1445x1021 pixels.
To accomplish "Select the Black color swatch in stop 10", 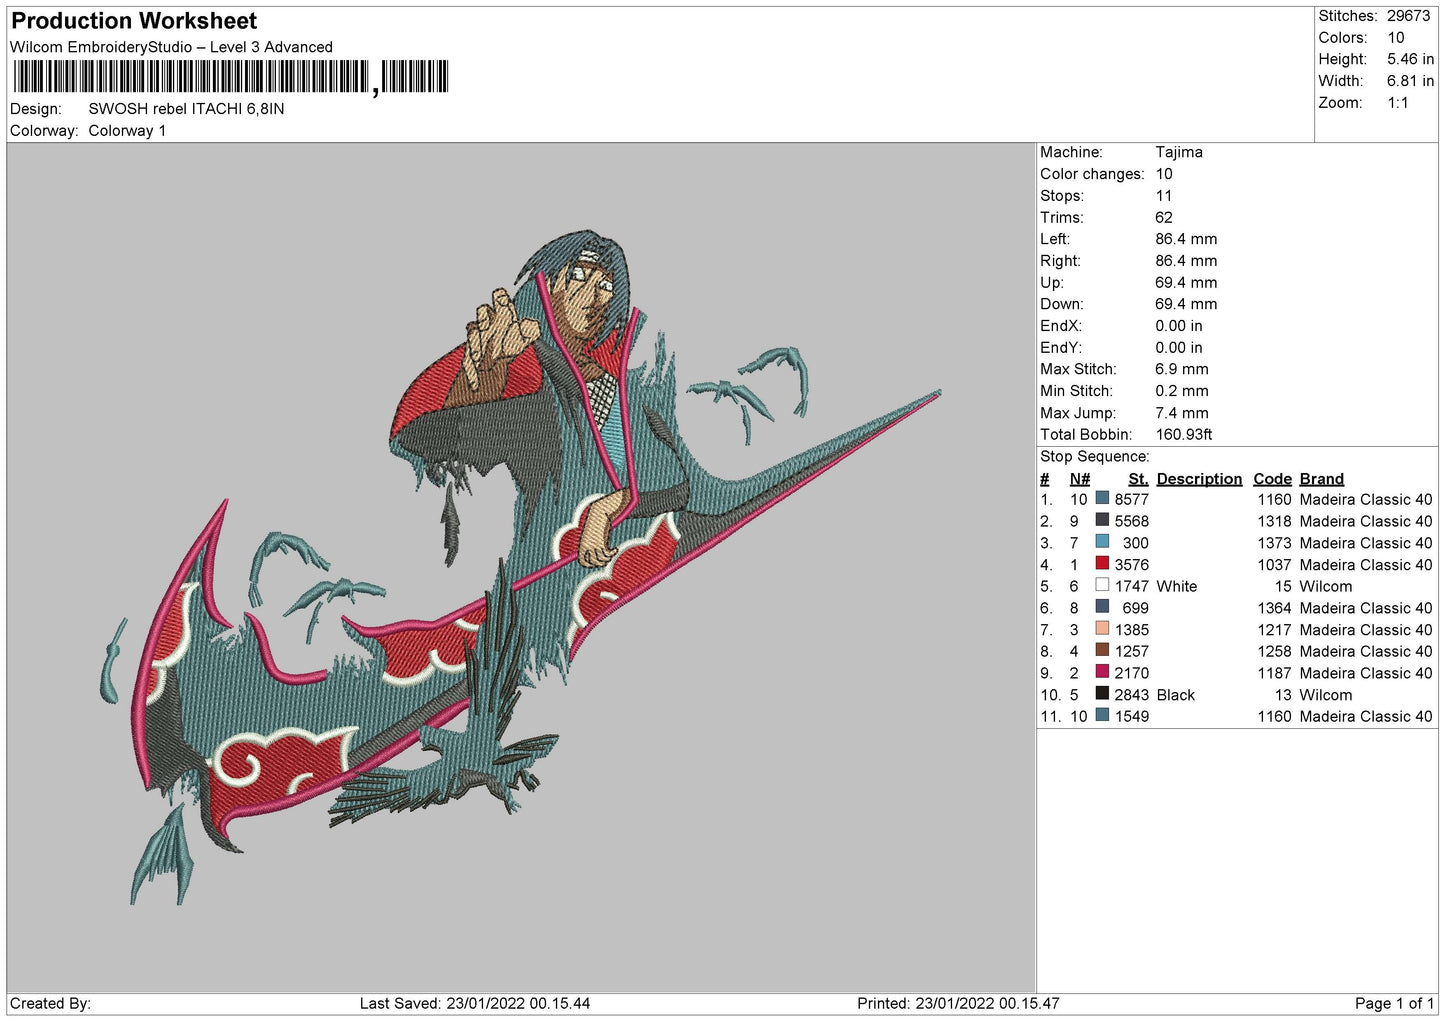I will [x=1102, y=694].
